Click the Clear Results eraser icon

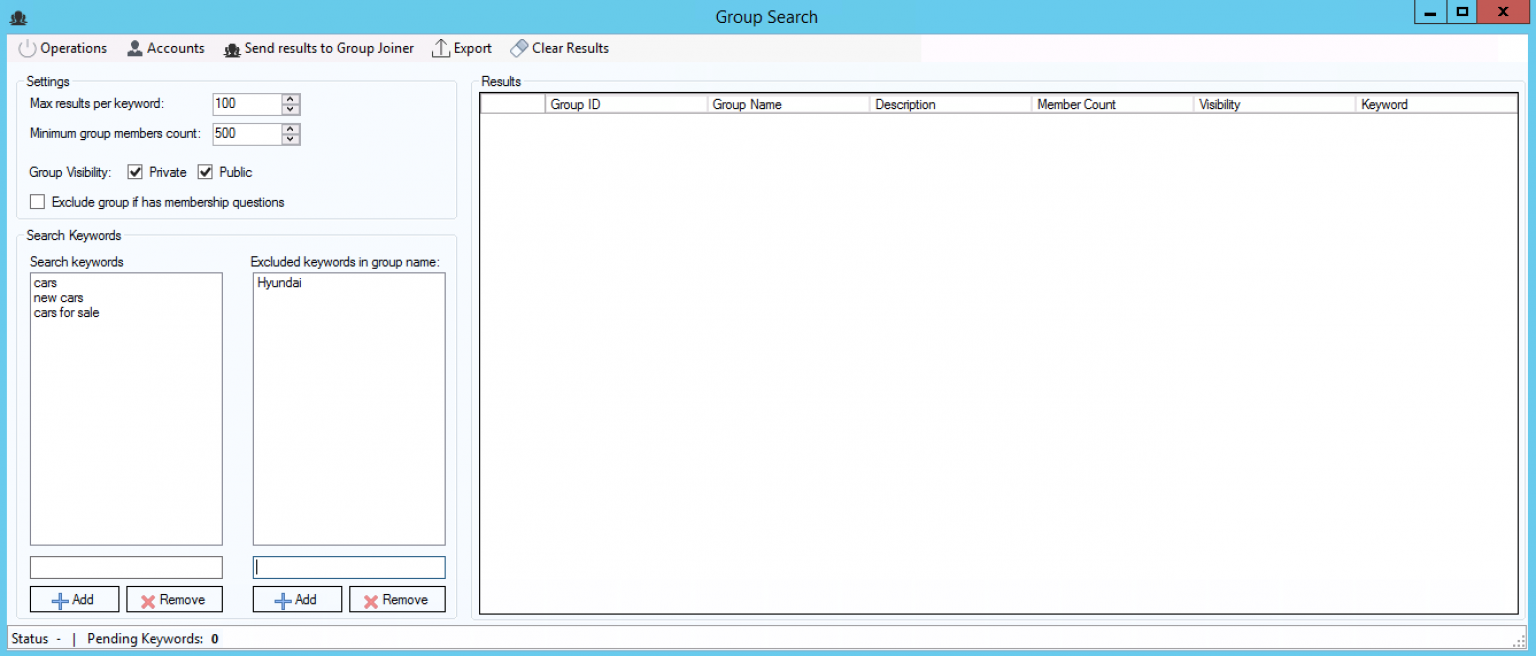tap(519, 48)
